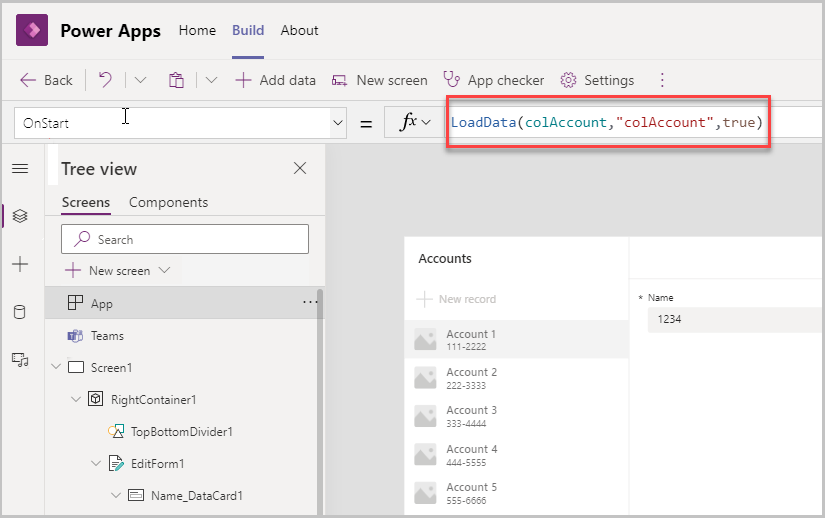825x518 pixels.
Task: Collapse the Screen1 tree node
Action: coord(56,367)
